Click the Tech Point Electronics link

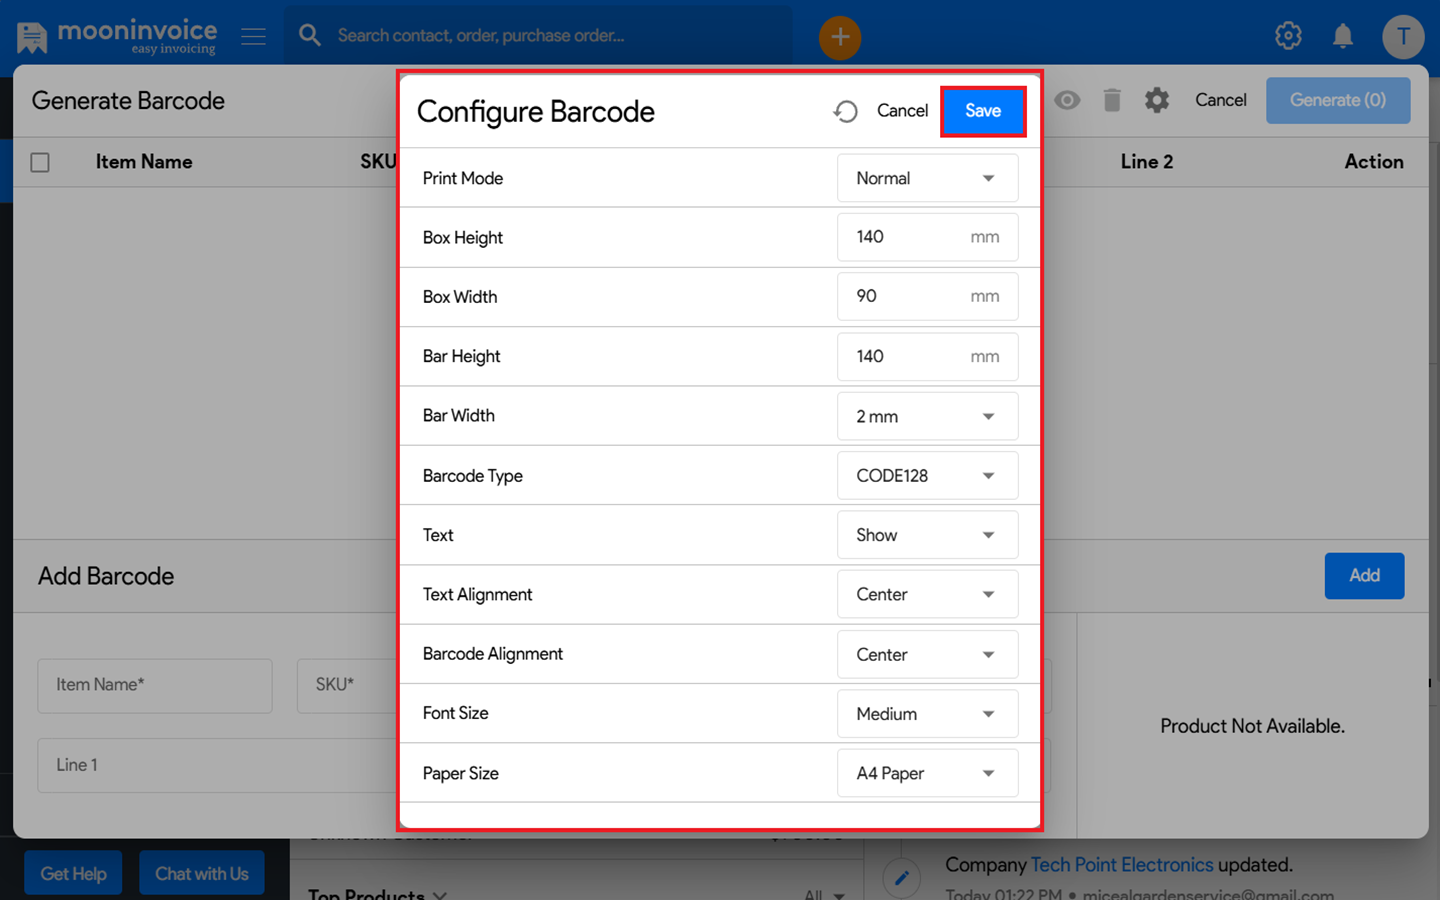[x=1121, y=865]
